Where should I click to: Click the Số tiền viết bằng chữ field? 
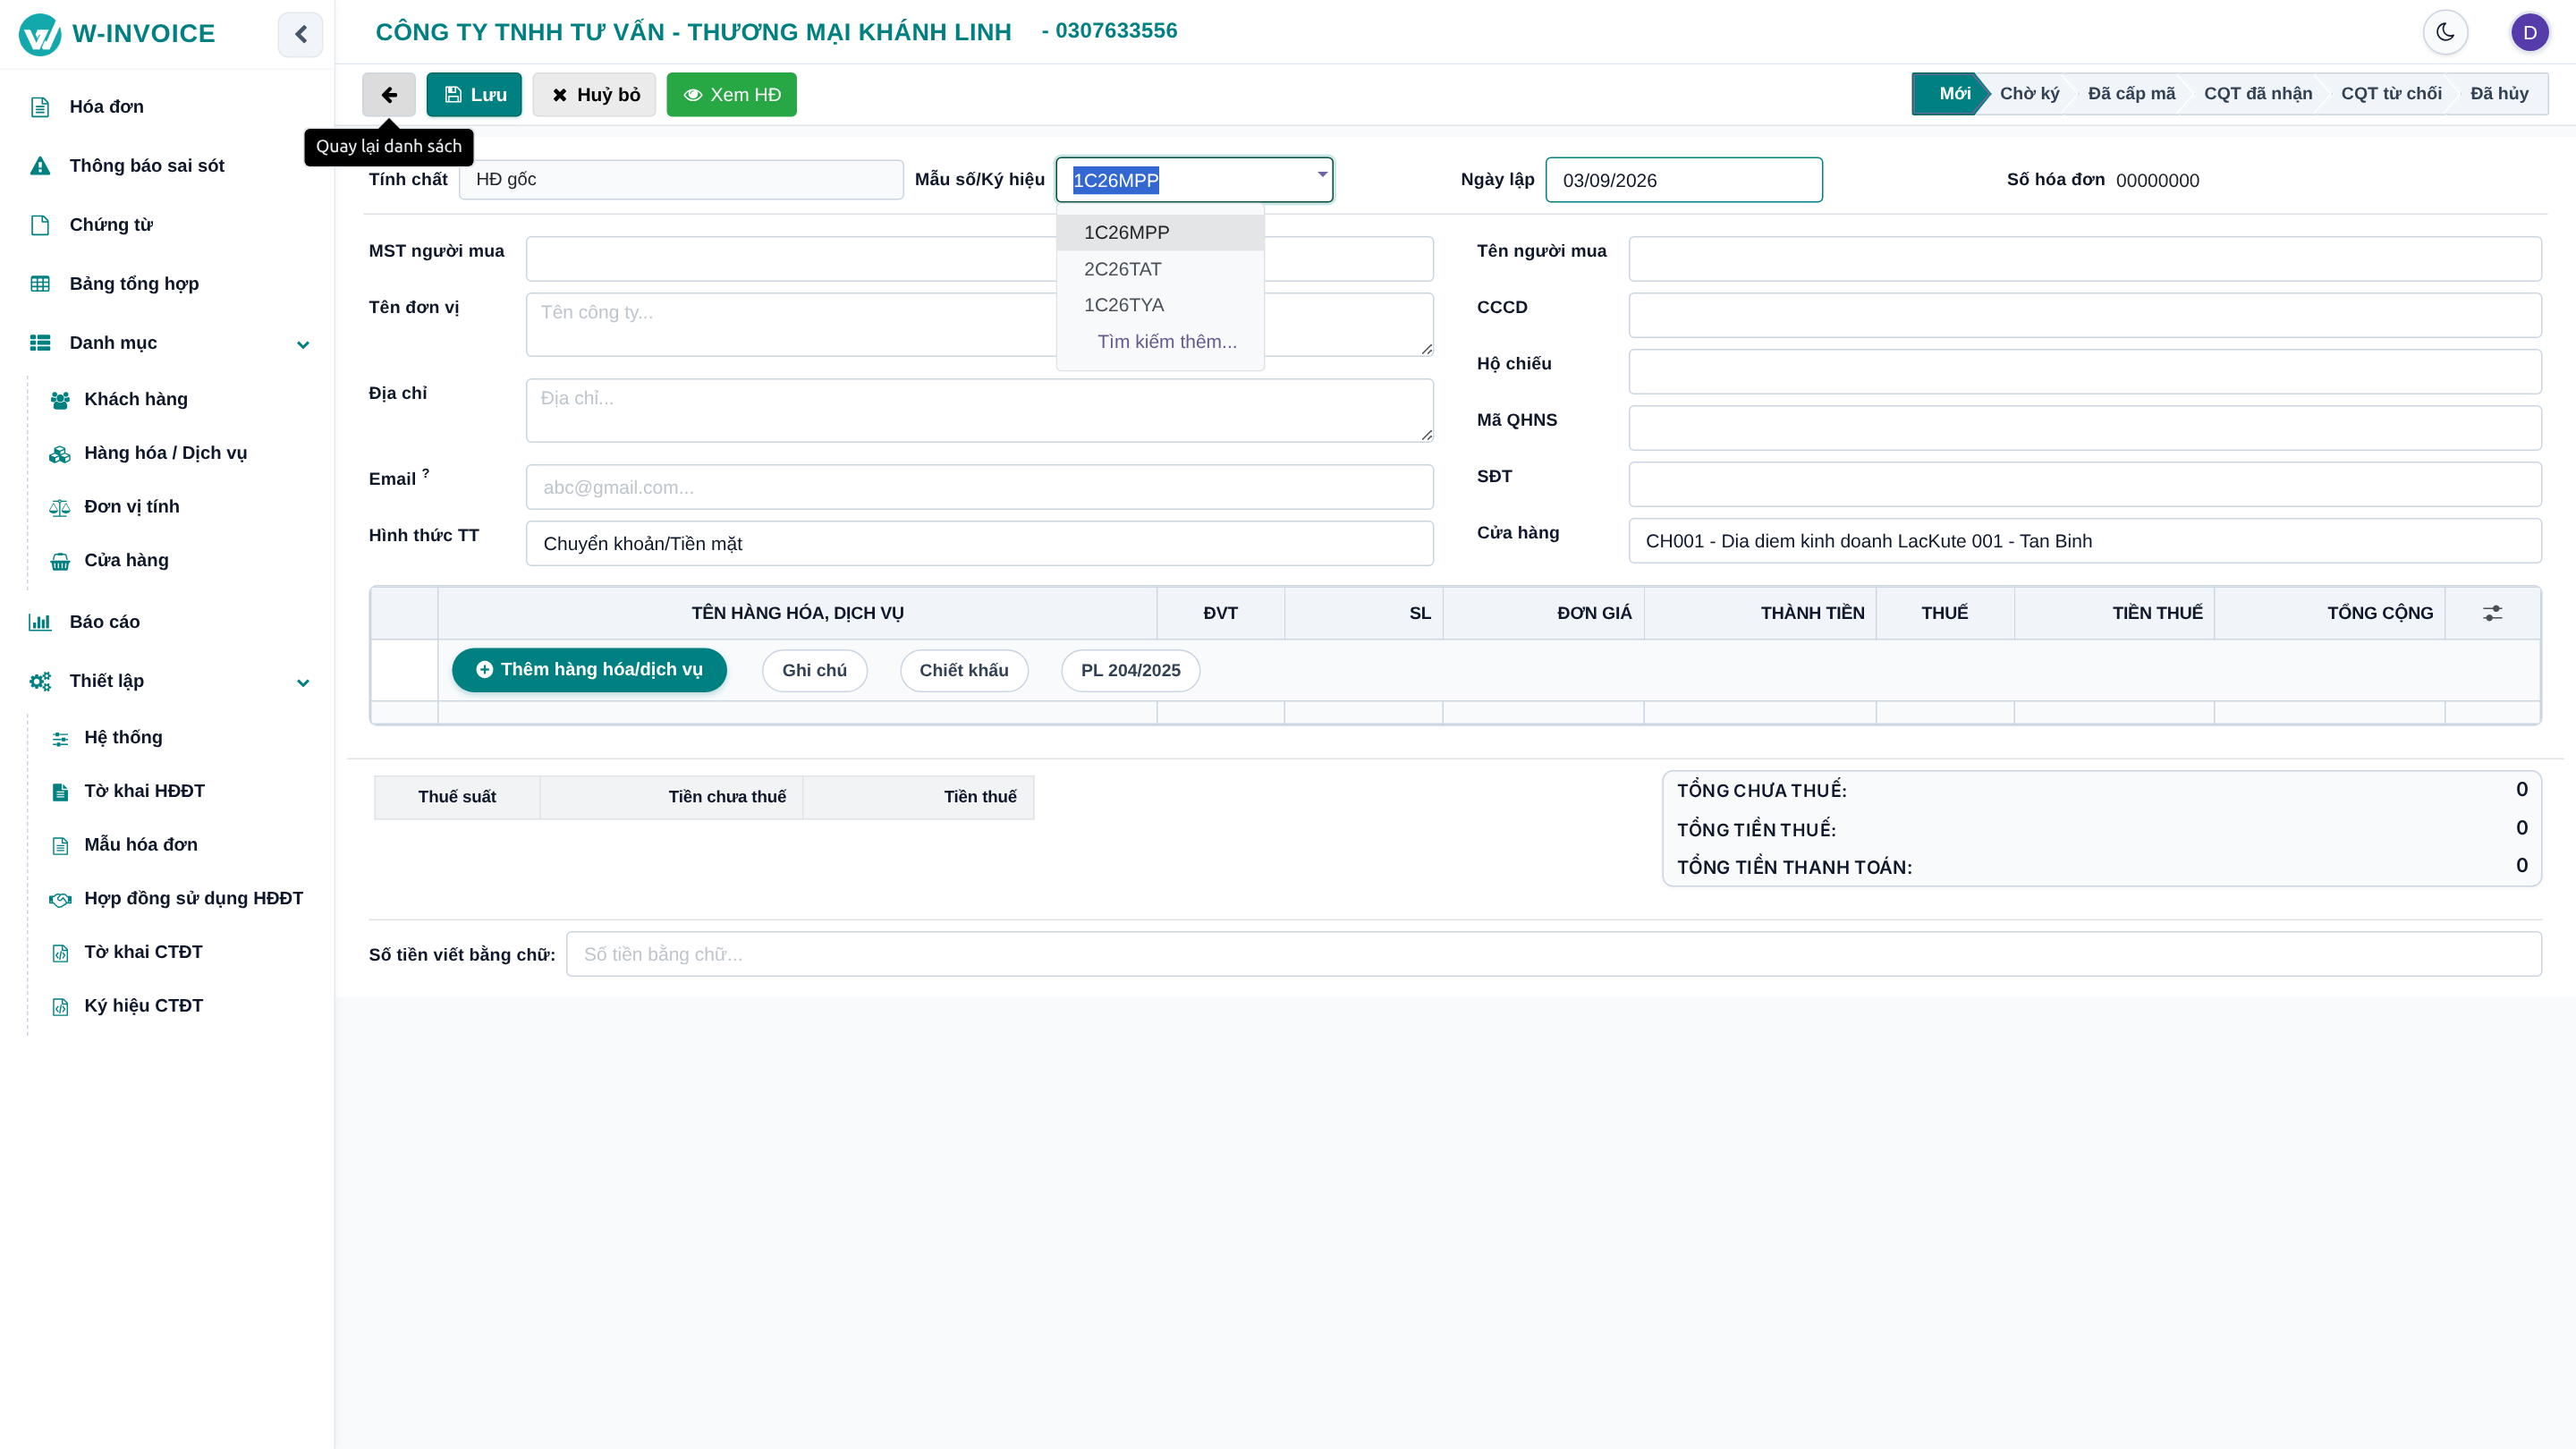pos(1554,954)
